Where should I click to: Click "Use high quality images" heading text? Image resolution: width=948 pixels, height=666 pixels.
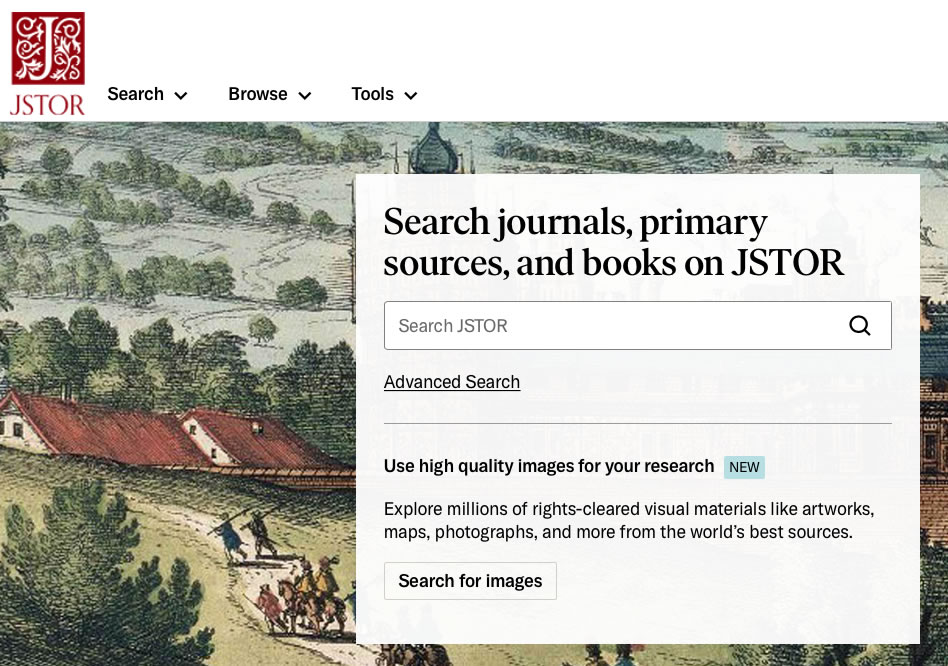pos(549,466)
